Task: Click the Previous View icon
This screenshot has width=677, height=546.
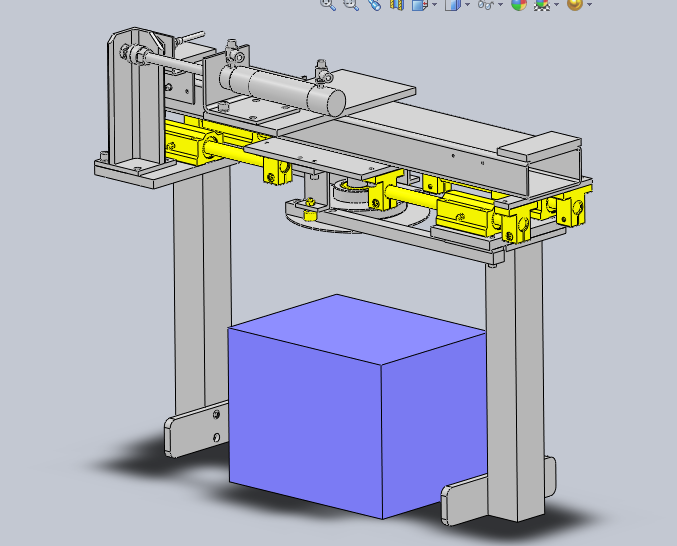Action: [374, 4]
